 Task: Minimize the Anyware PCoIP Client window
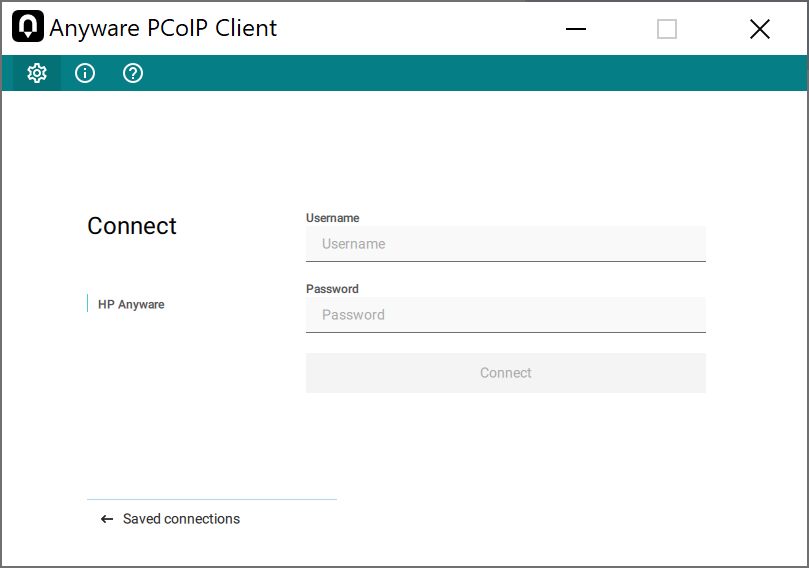coord(576,29)
